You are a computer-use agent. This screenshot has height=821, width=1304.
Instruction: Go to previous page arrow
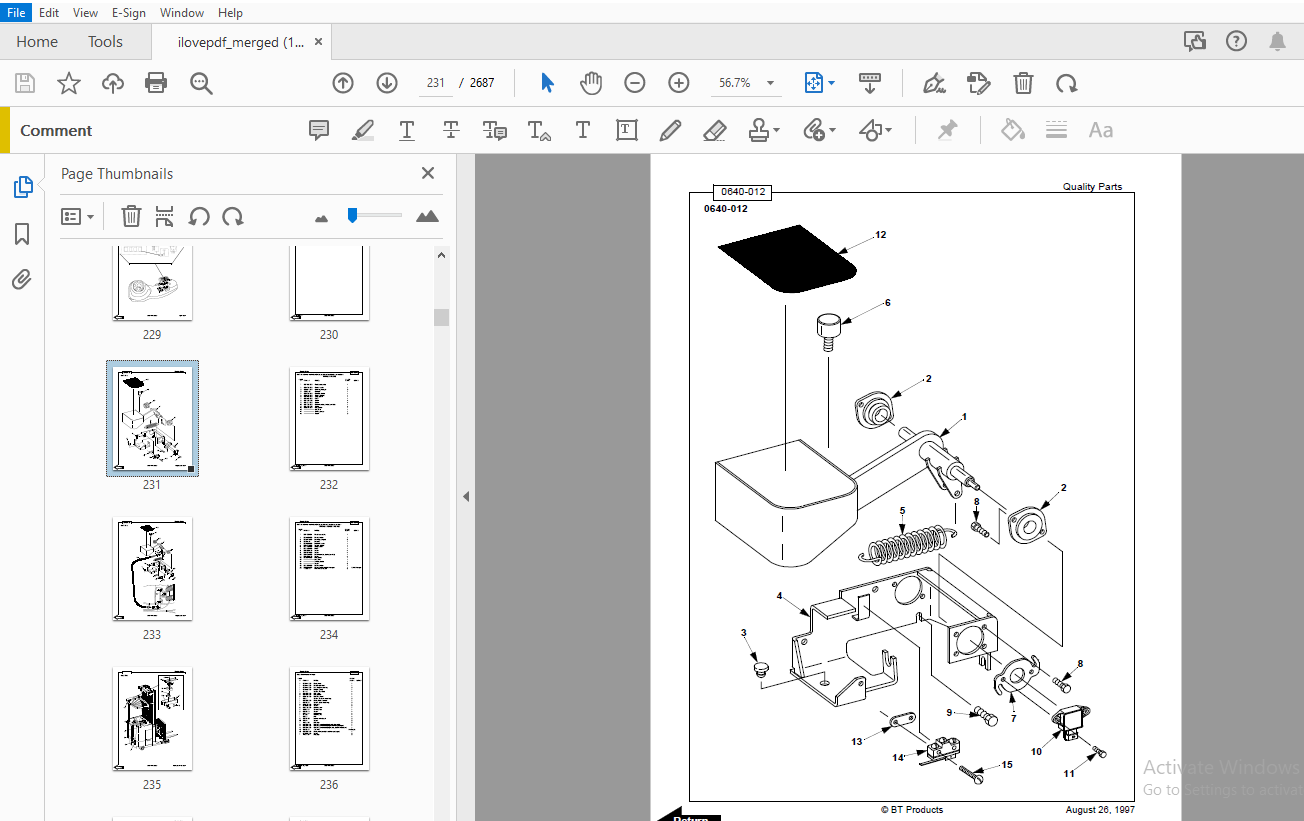pyautogui.click(x=343, y=83)
